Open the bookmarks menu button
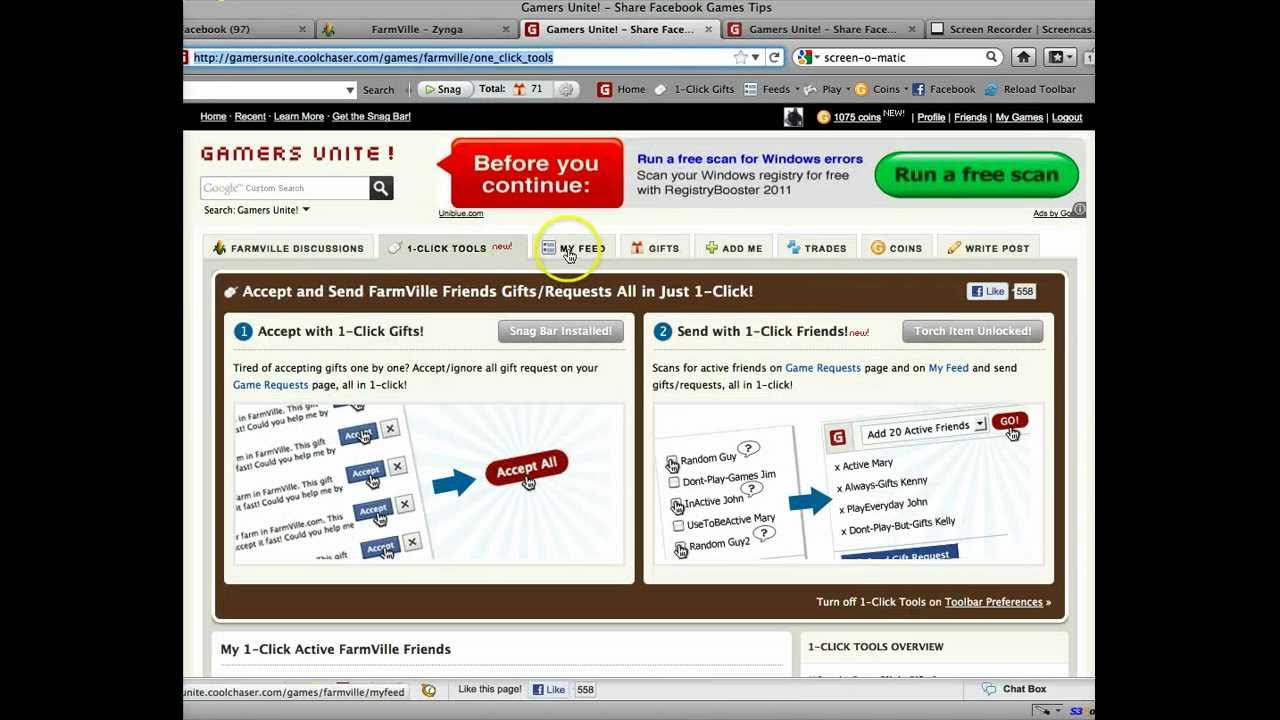Image resolution: width=1280 pixels, height=720 pixels. [x=1059, y=58]
